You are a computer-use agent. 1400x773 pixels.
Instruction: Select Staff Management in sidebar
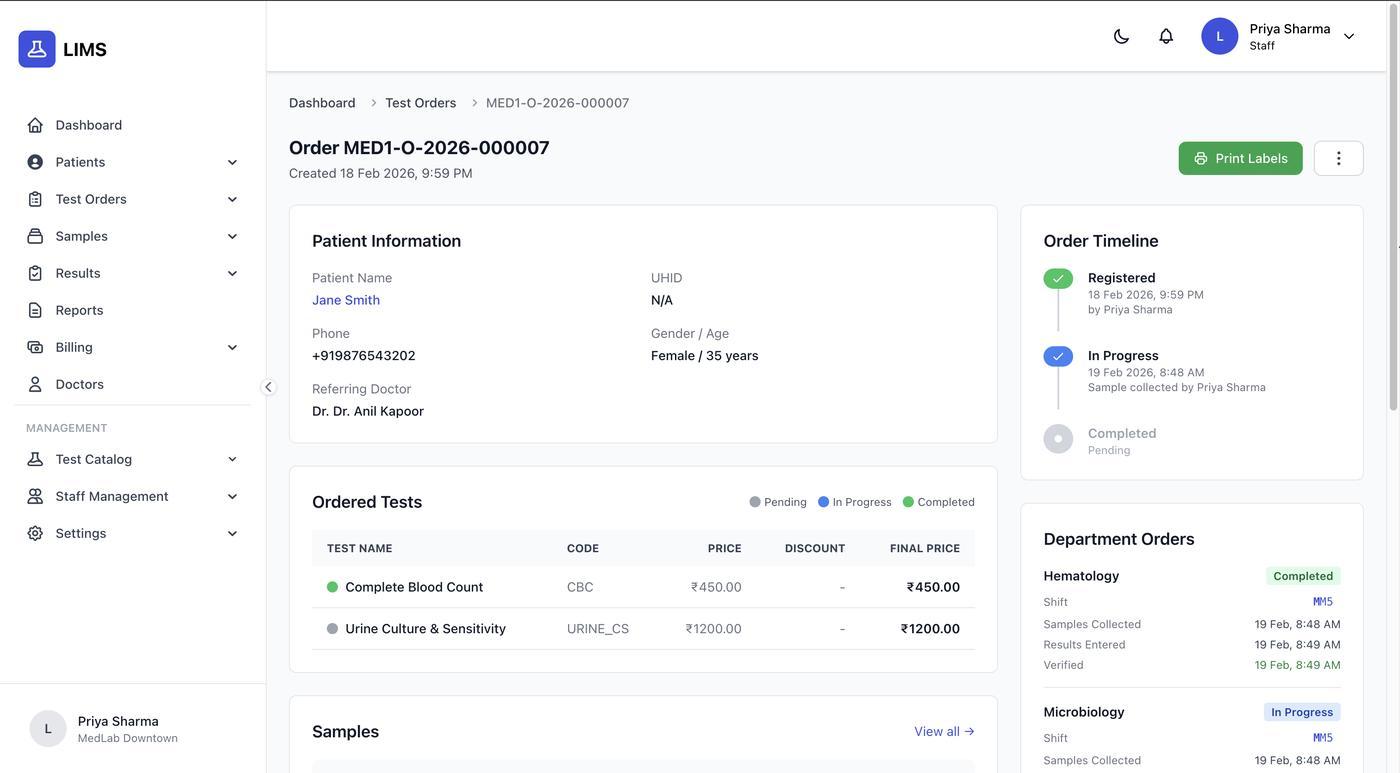pos(112,496)
